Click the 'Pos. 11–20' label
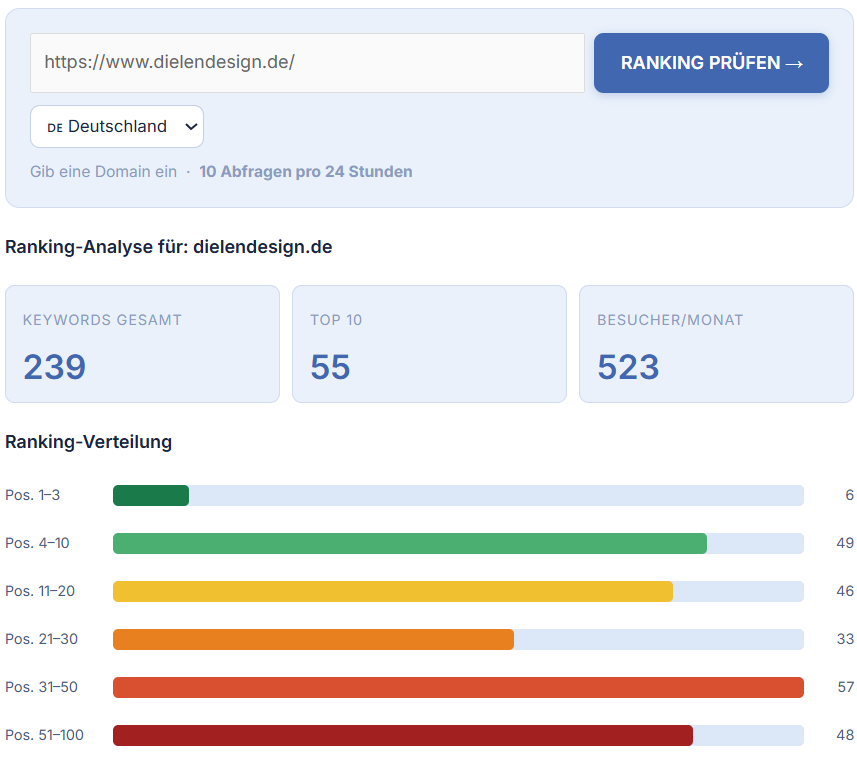 [40, 591]
